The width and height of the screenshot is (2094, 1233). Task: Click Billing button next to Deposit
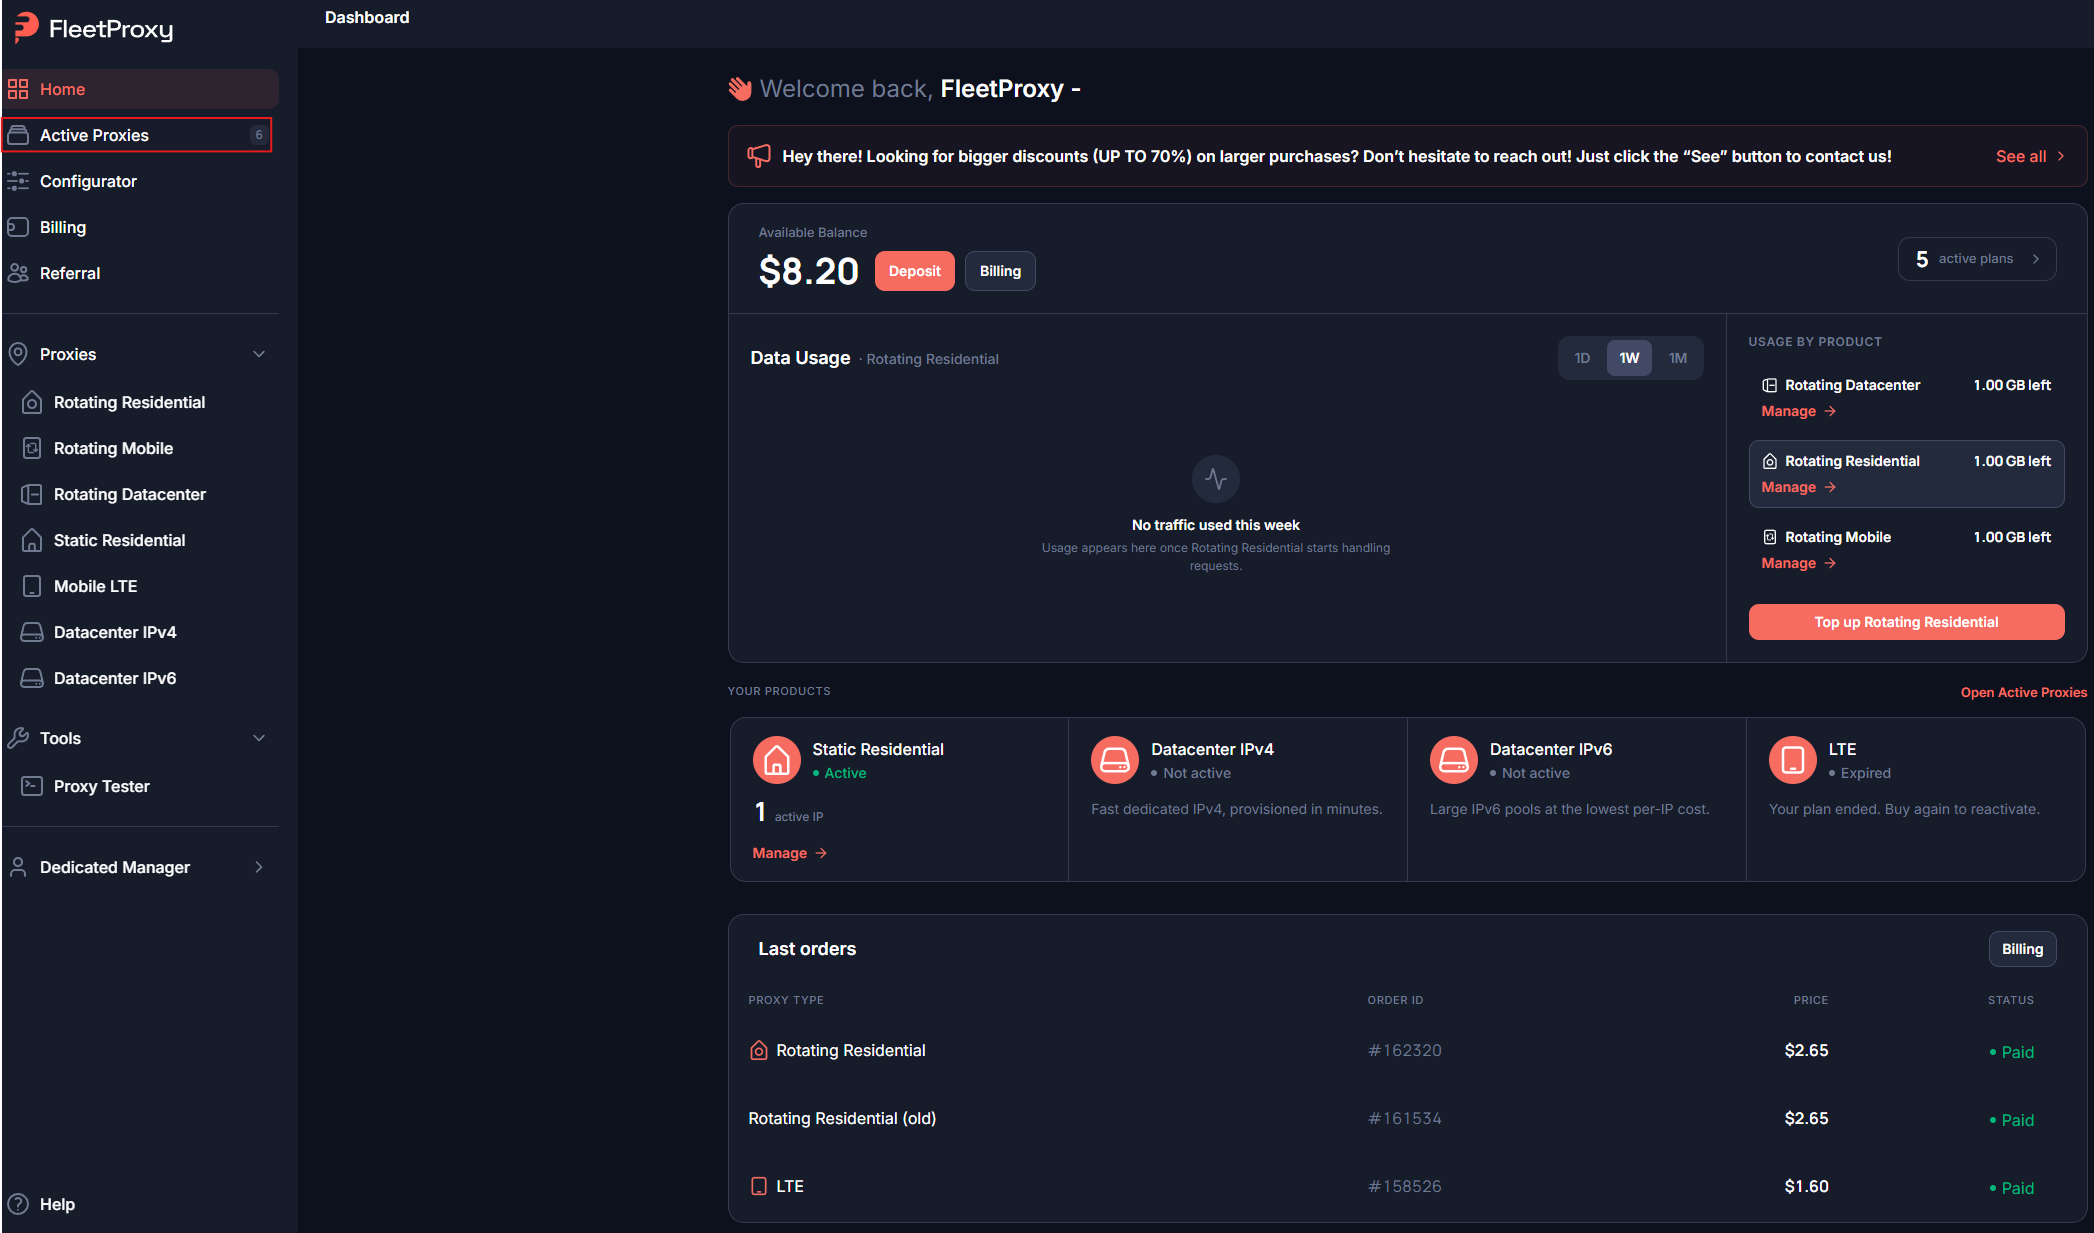[x=1000, y=271]
